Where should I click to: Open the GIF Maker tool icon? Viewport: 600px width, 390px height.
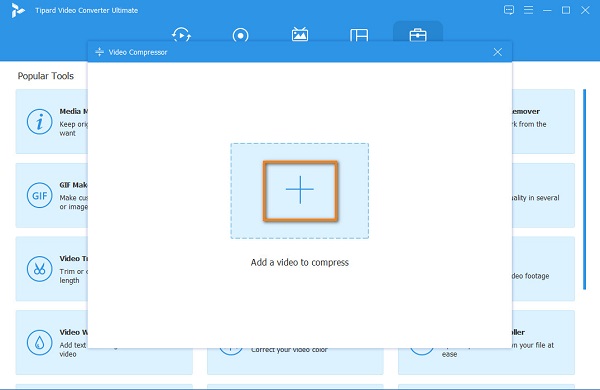pos(39,196)
